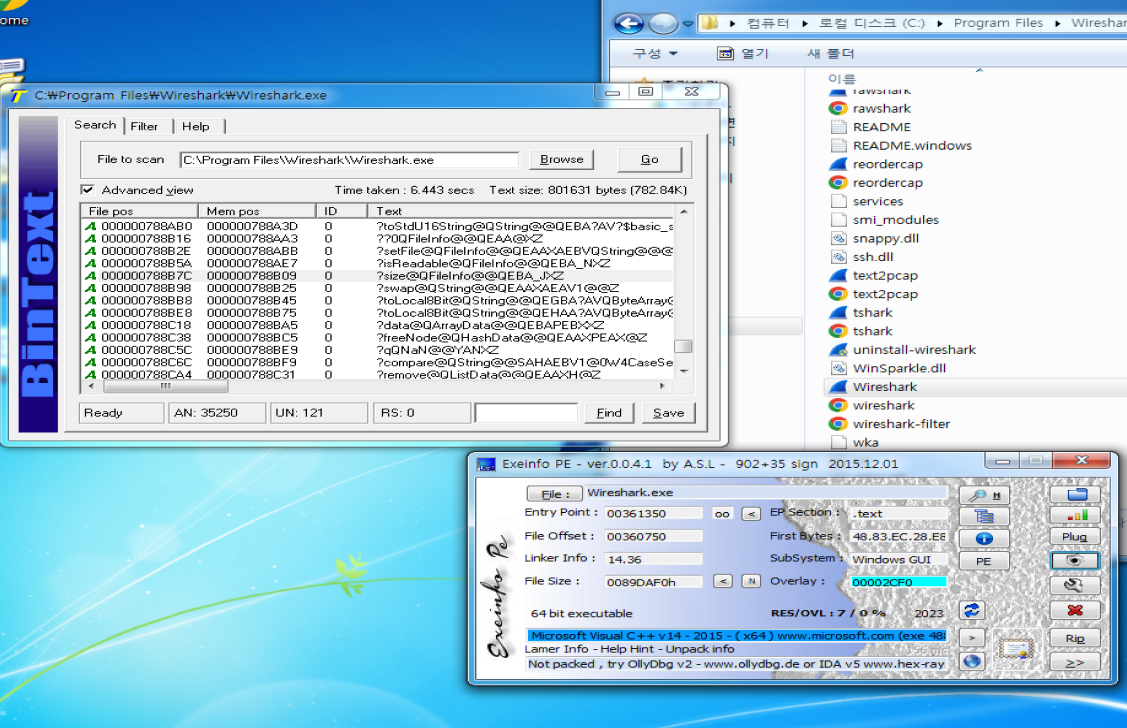
Task: Click the Find button in BinText
Action: (609, 413)
